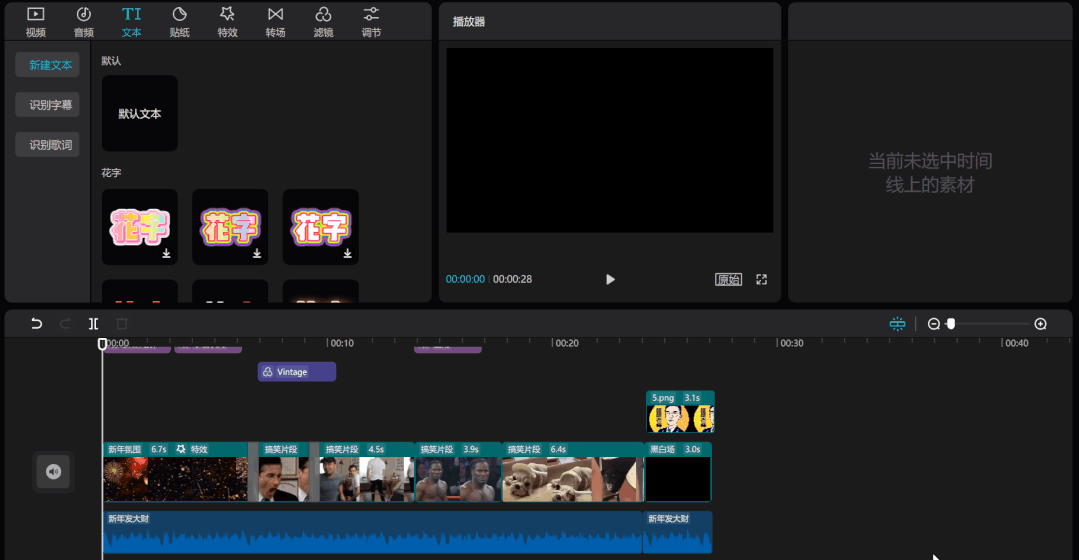Screen dimensions: 1079x560
Task: Select the 文本 (Text) tab
Action: (131, 21)
